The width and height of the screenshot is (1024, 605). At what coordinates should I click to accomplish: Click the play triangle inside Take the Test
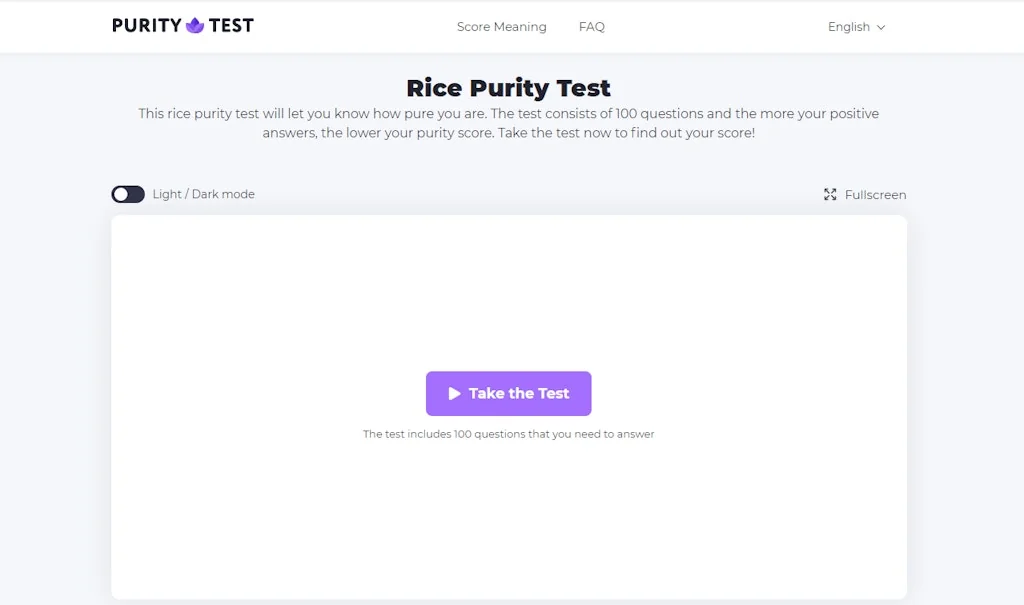point(453,393)
